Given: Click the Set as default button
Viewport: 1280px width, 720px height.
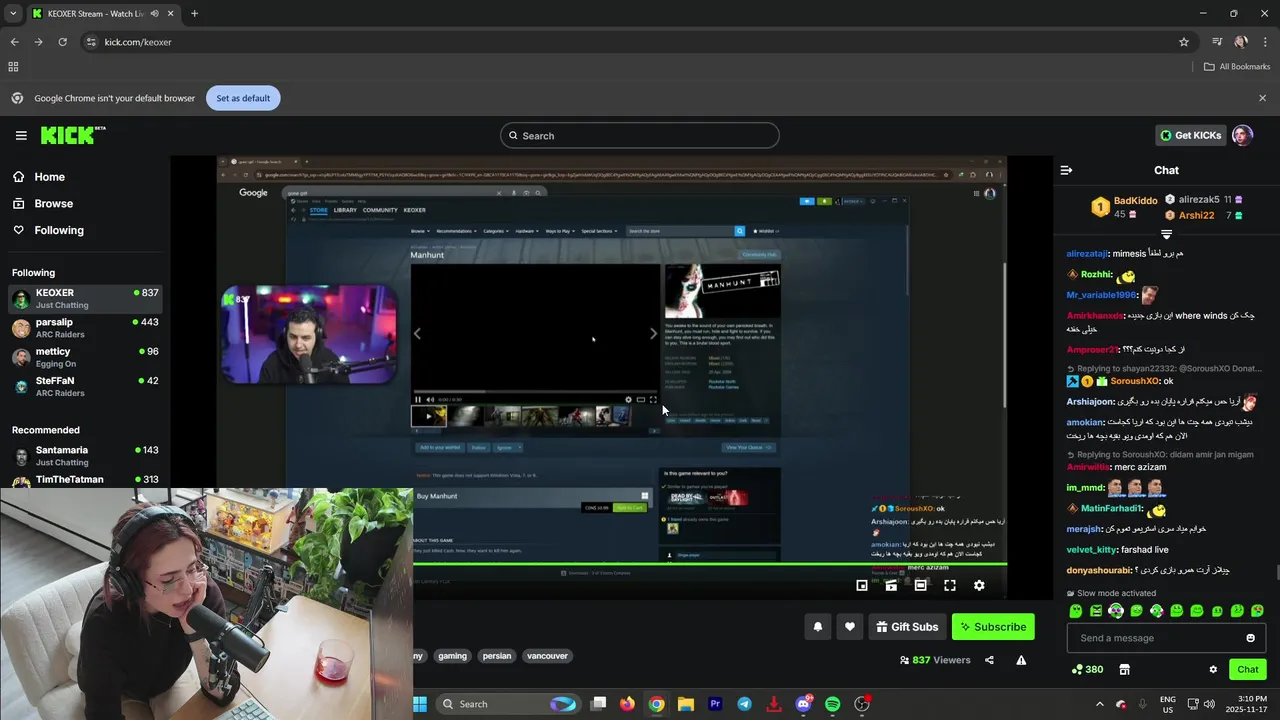Looking at the screenshot, I should (x=243, y=98).
